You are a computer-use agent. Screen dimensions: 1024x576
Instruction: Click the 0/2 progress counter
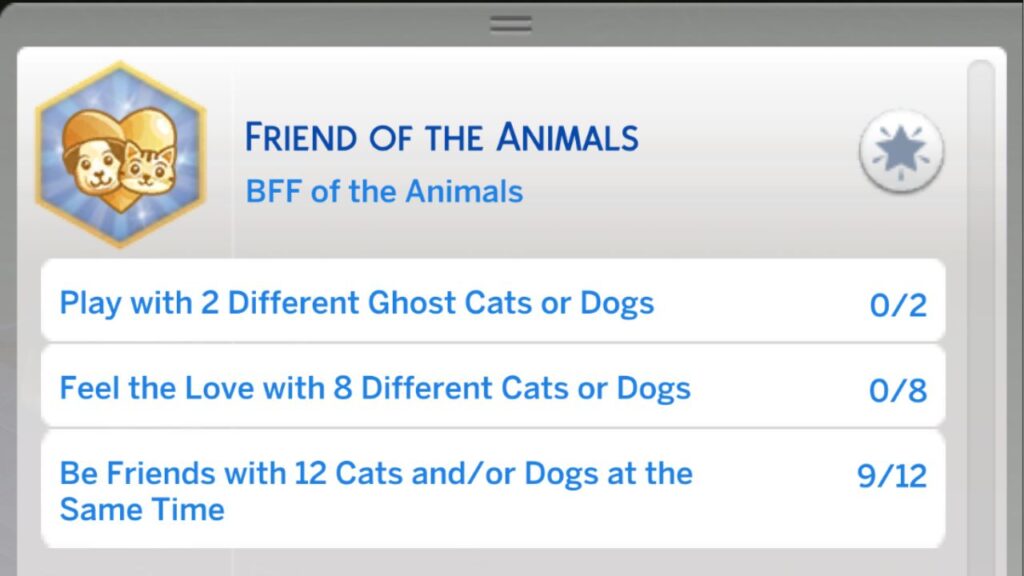pyautogui.click(x=898, y=305)
